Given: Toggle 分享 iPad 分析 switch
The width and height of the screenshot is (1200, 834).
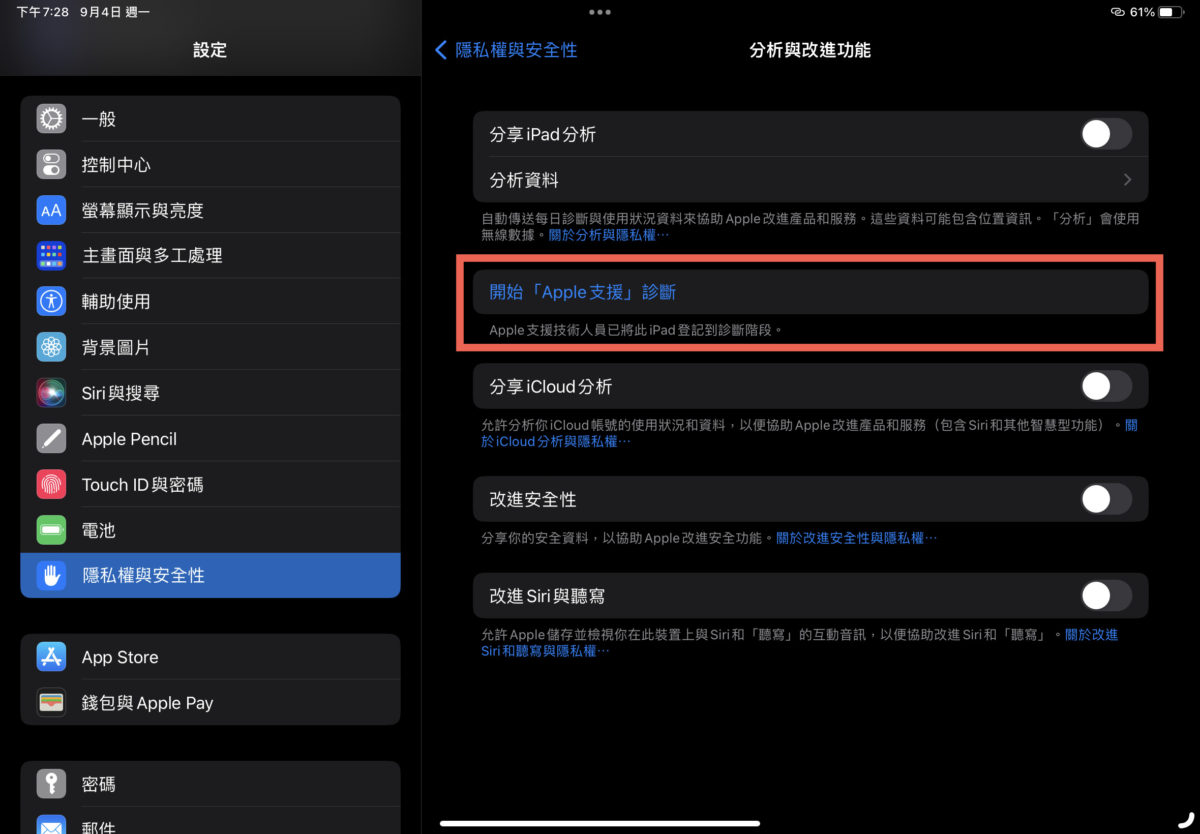Looking at the screenshot, I should tap(1106, 134).
